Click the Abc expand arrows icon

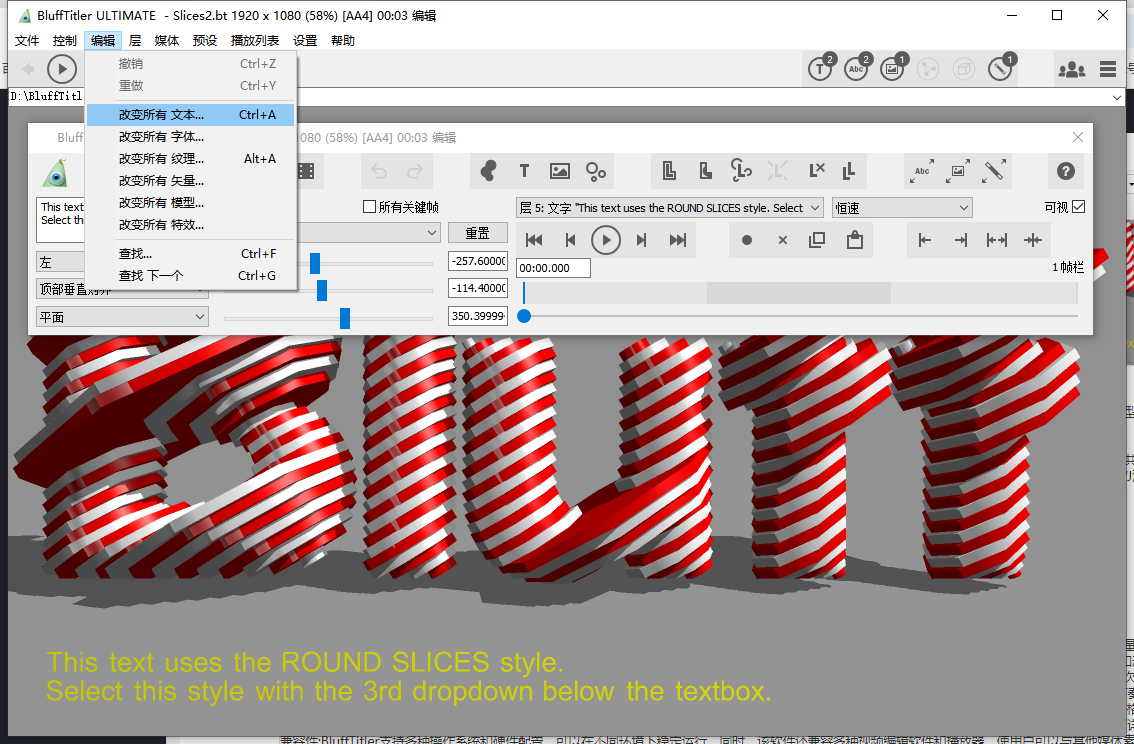point(923,171)
